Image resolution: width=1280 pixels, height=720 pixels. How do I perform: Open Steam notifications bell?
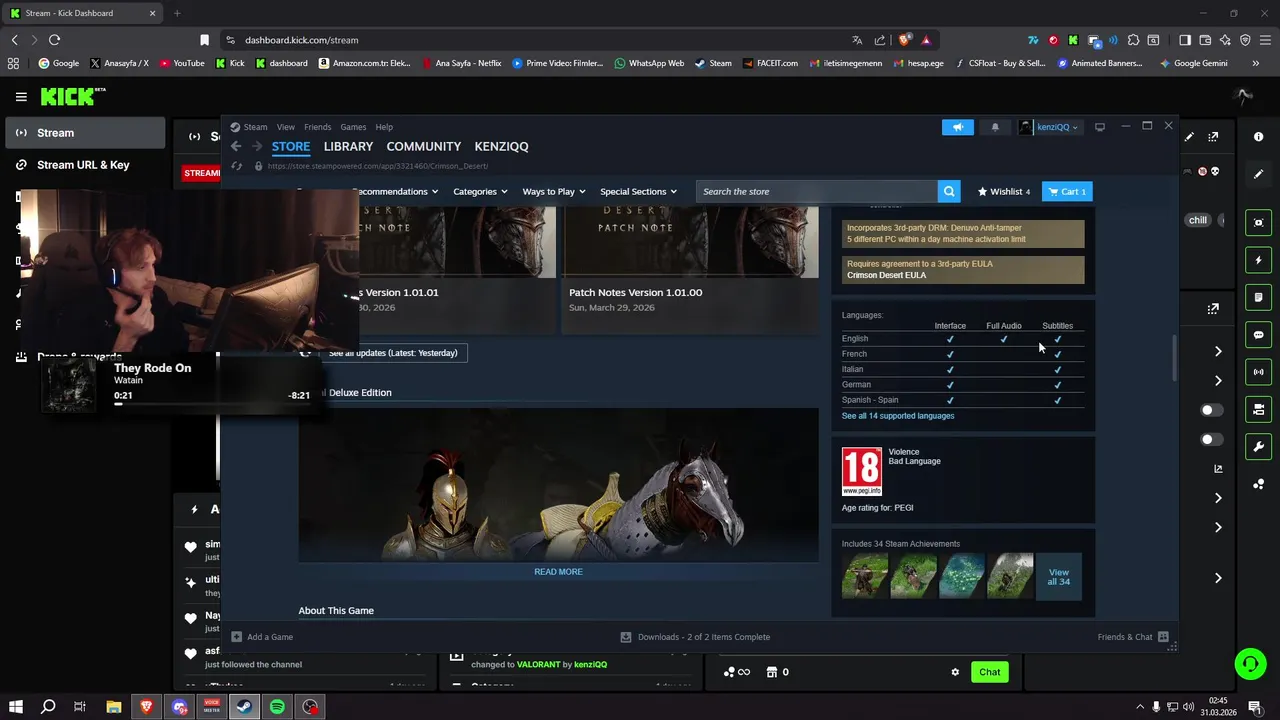(x=995, y=127)
